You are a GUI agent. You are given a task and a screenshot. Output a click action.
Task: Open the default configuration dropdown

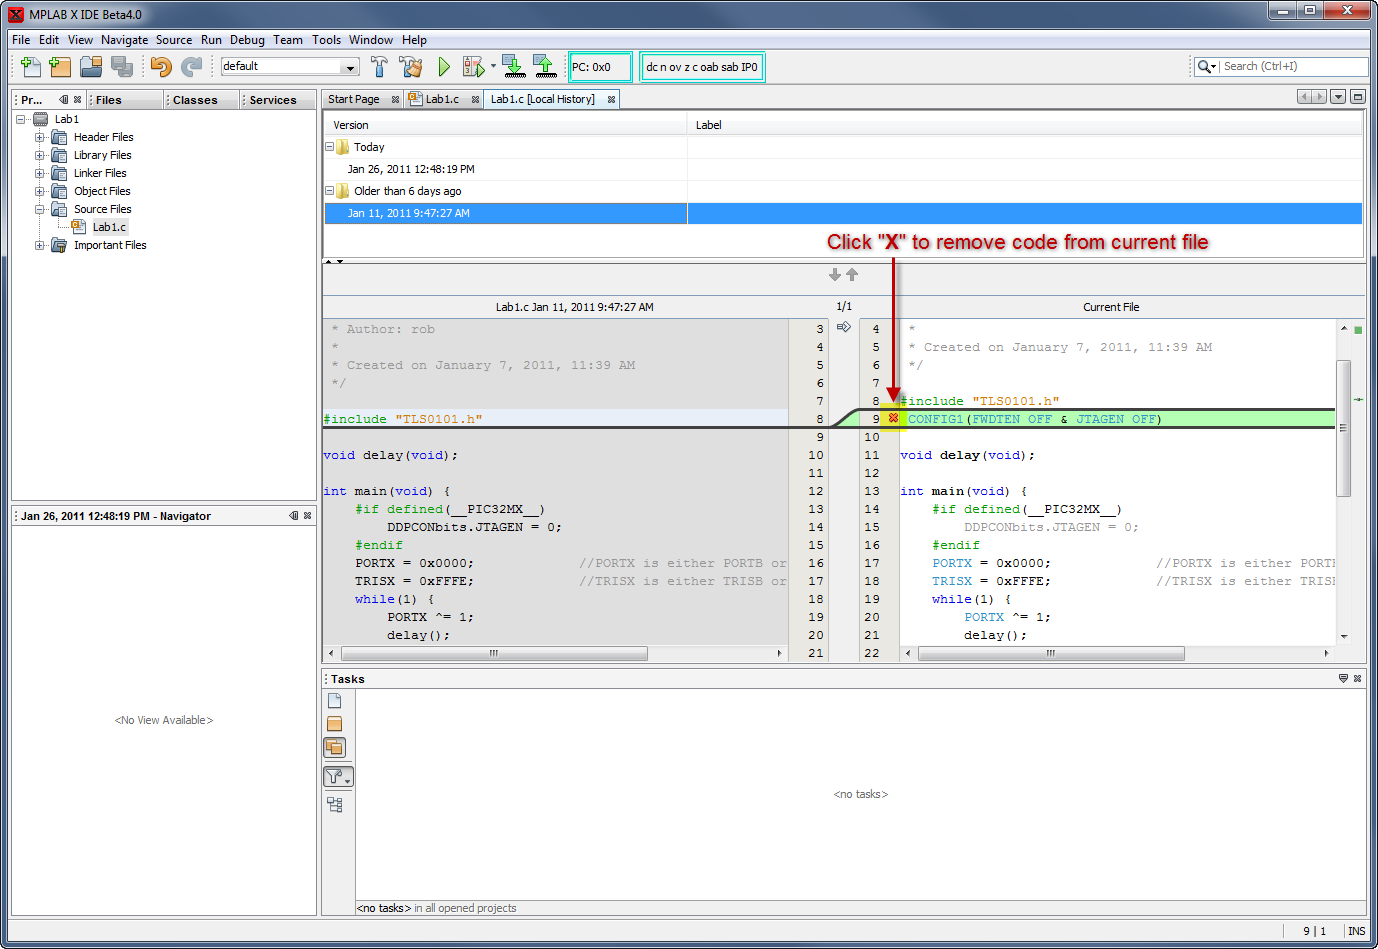350,67
